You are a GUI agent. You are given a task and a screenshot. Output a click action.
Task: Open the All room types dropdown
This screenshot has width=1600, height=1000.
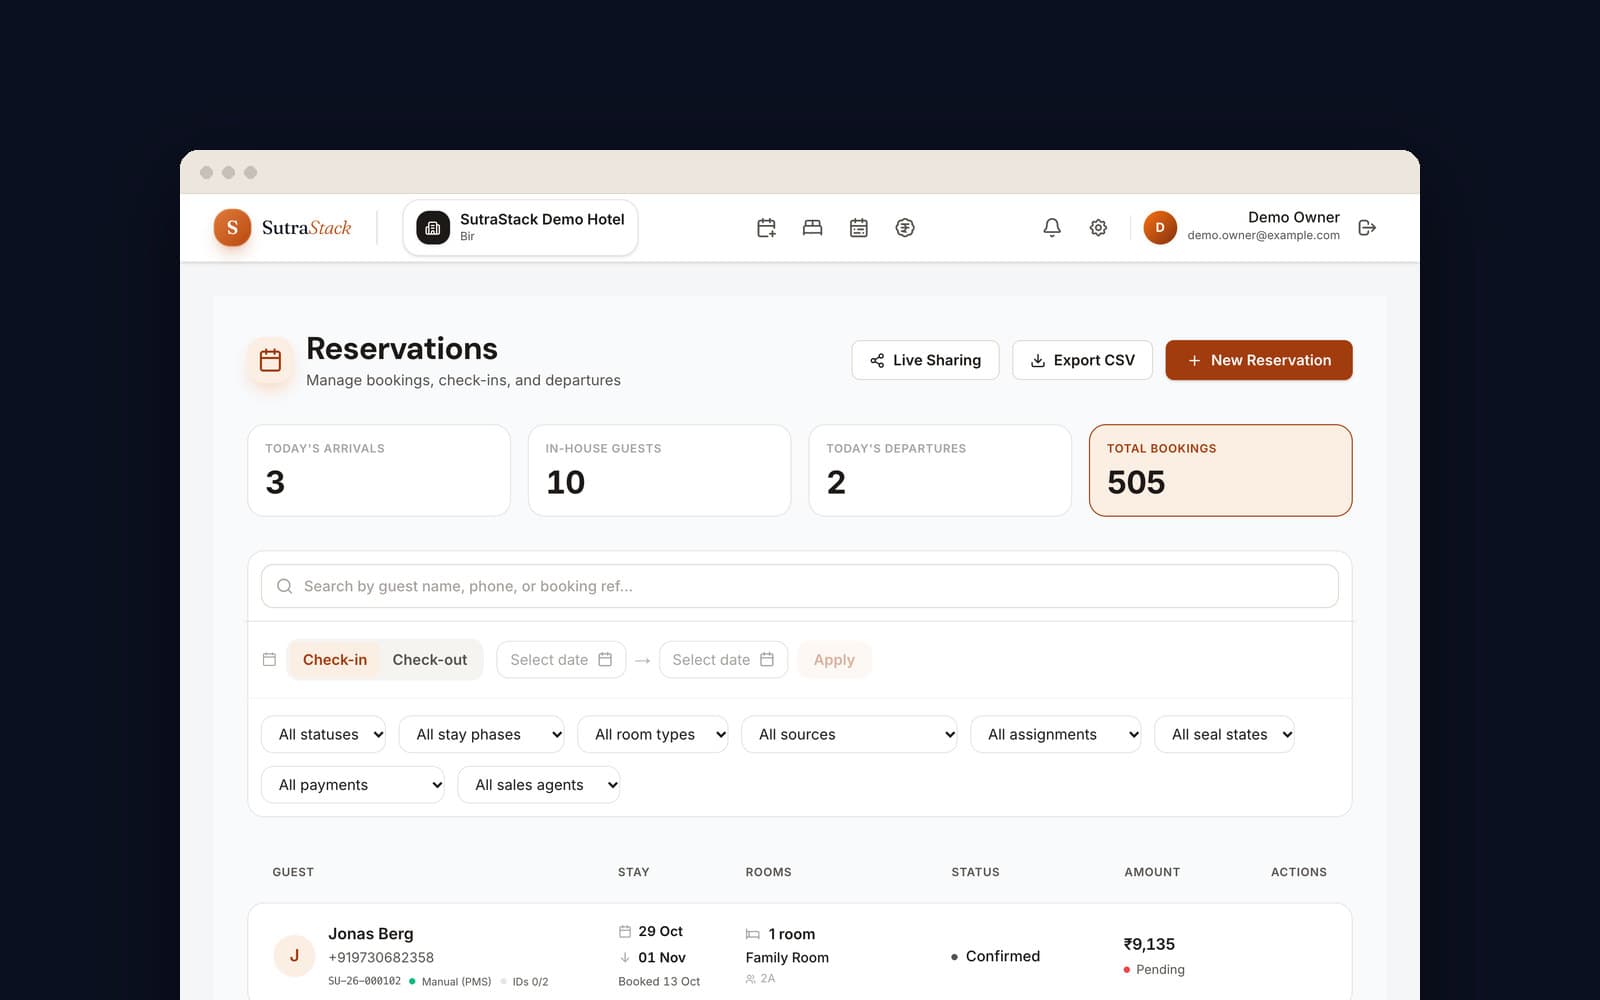[653, 734]
